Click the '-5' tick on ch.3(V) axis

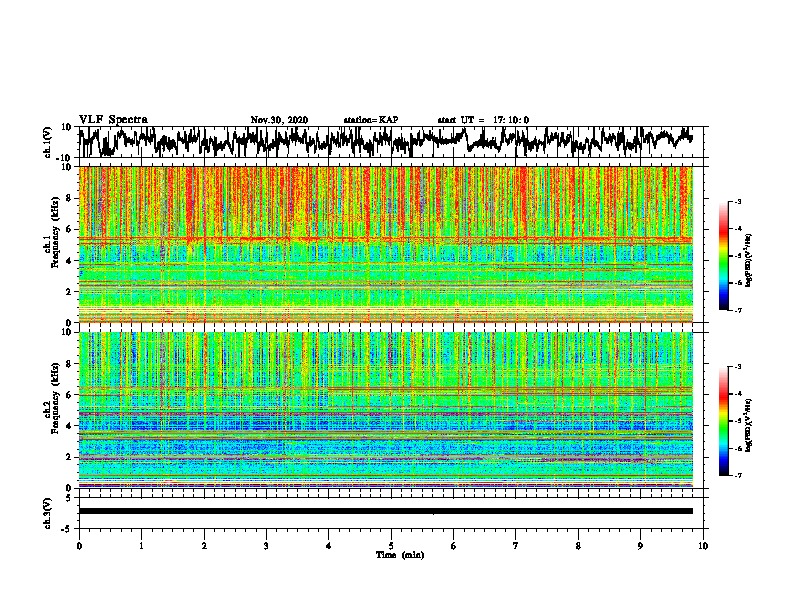[67, 529]
